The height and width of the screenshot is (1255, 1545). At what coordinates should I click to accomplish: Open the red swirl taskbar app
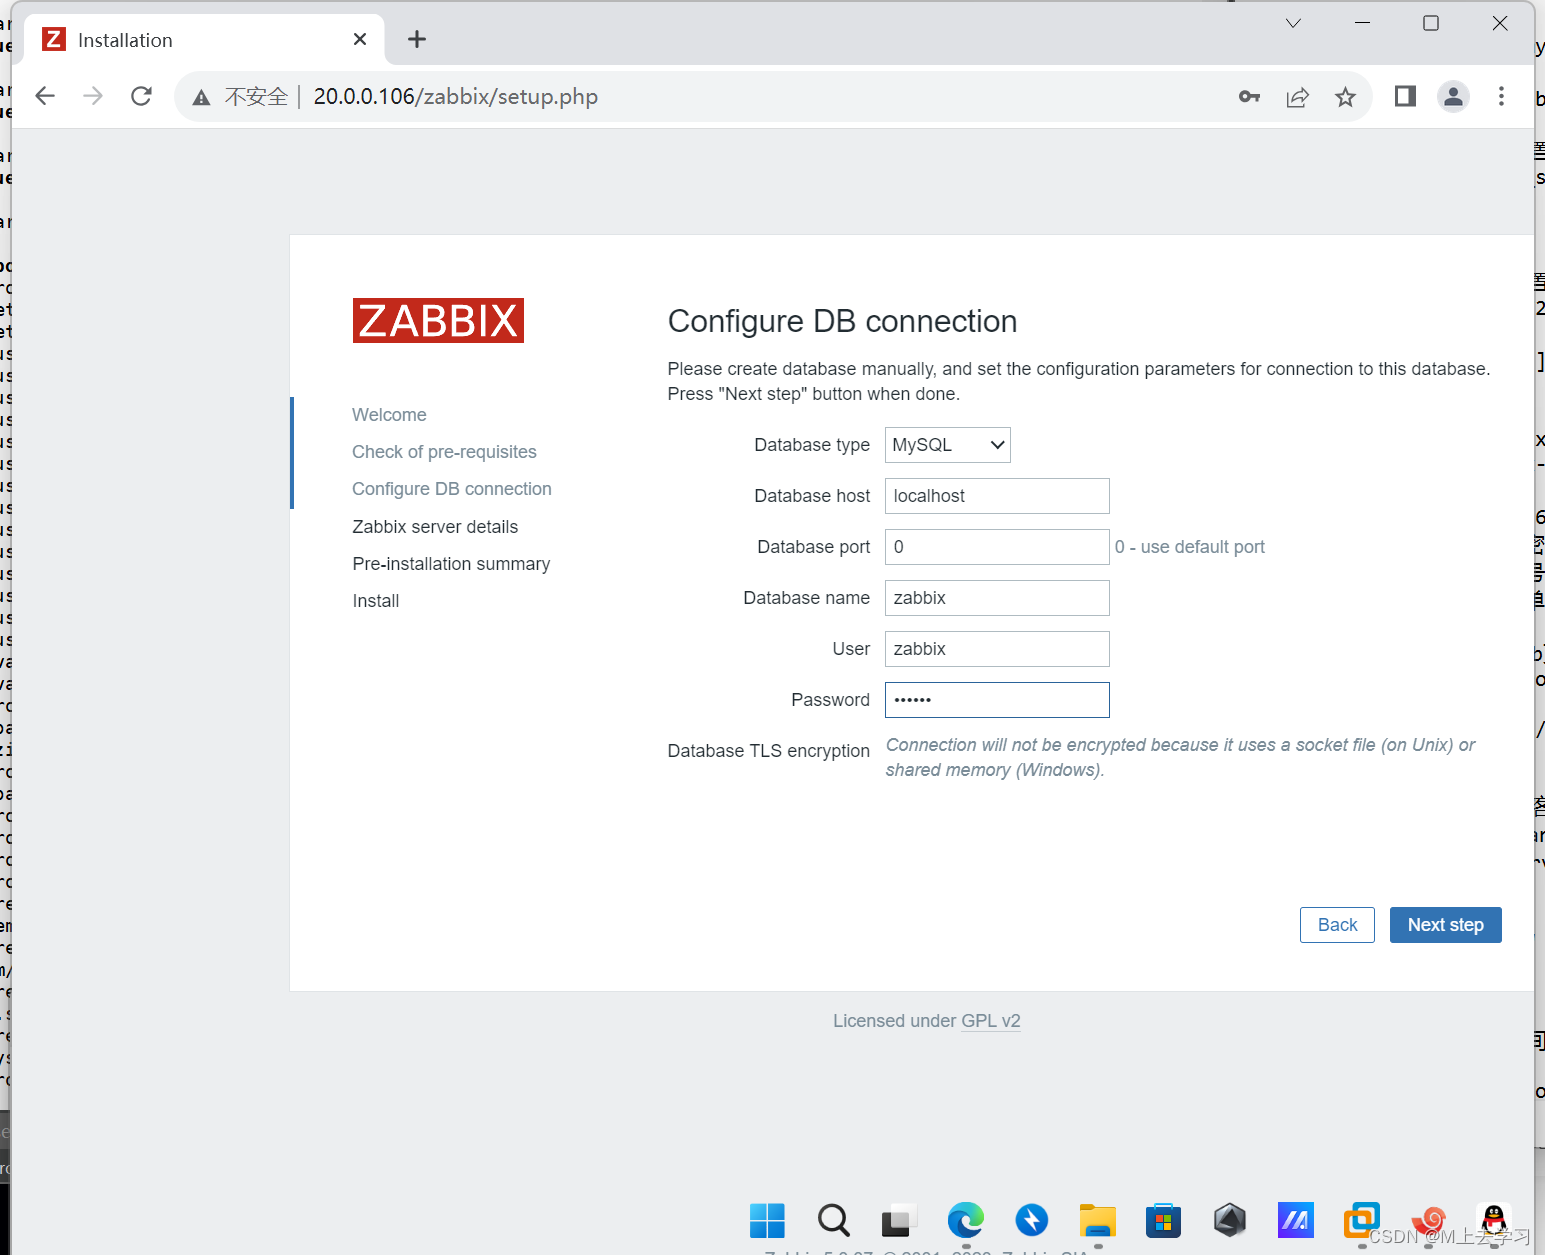tap(1429, 1220)
